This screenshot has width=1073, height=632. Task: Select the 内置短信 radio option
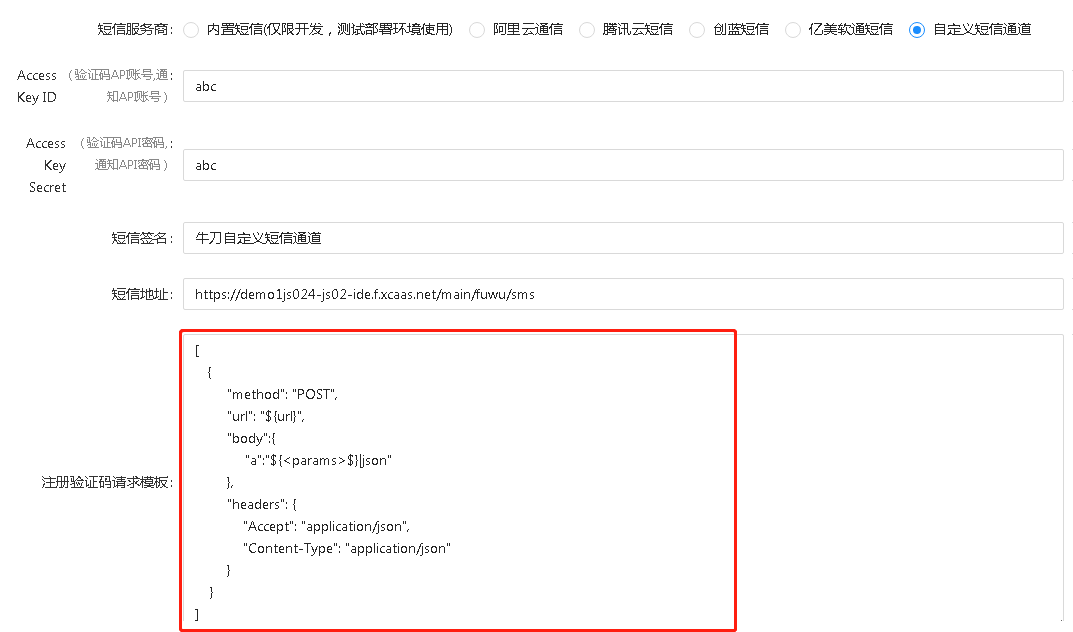191,30
